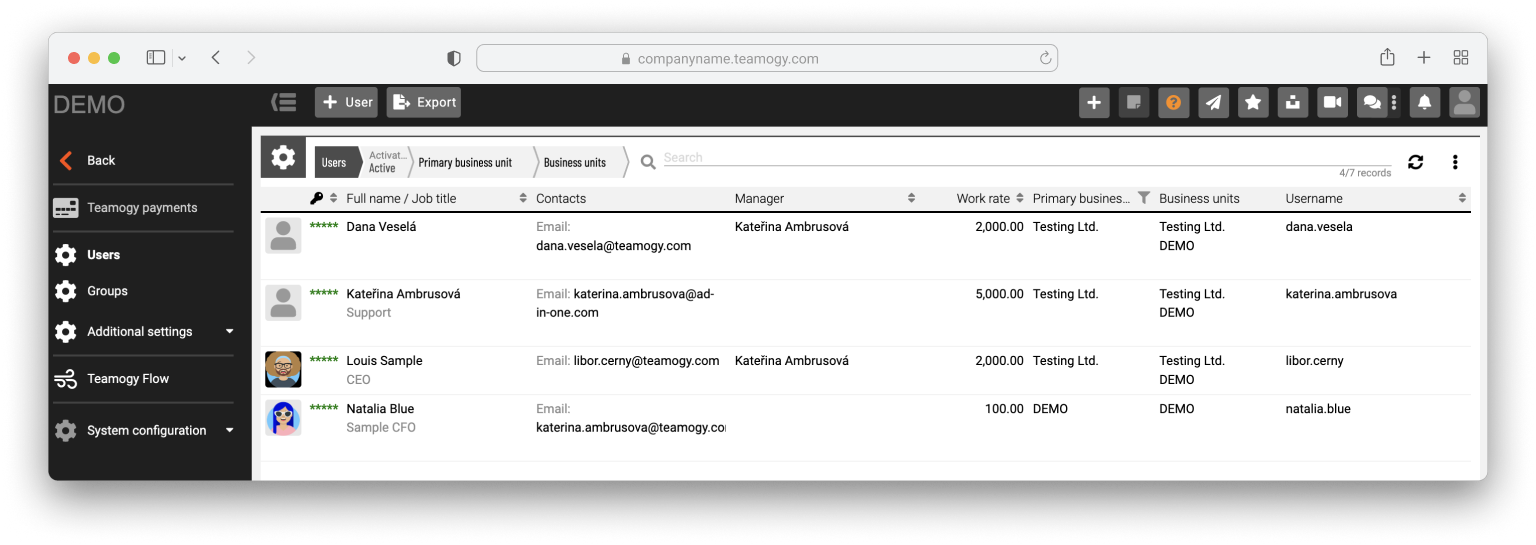
Task: Sort by Work rate column arrows
Action: click(x=1020, y=198)
